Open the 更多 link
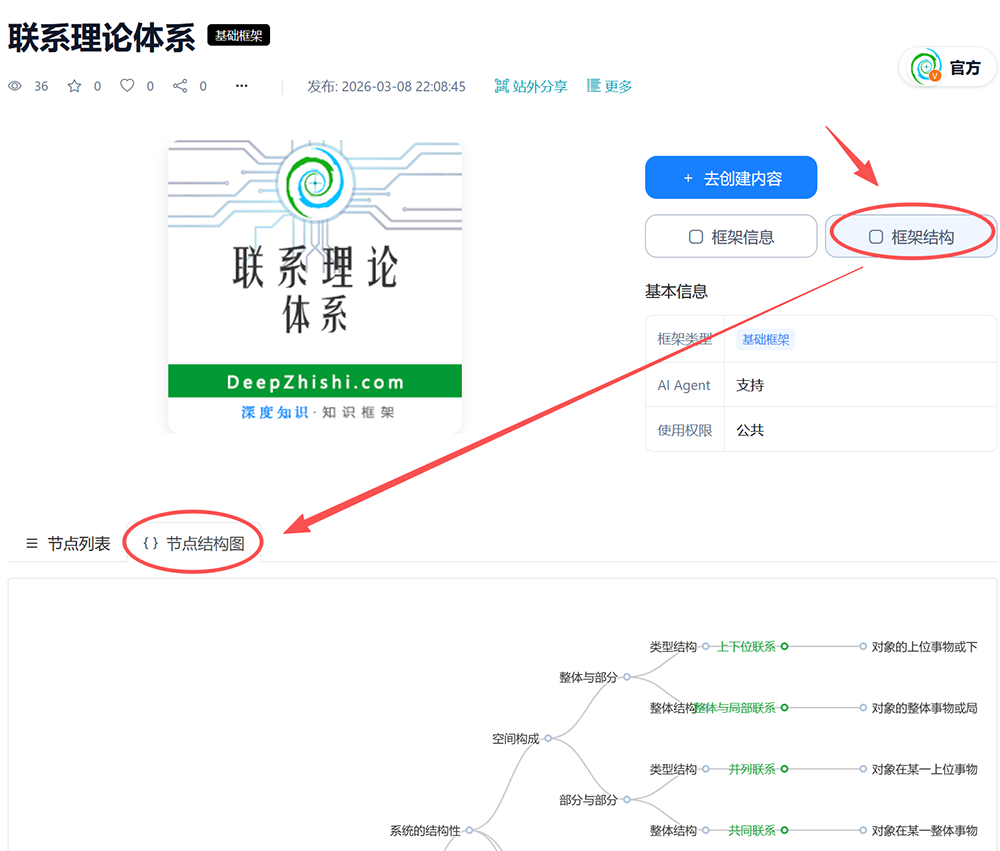The image size is (1000, 851). [x=609, y=86]
